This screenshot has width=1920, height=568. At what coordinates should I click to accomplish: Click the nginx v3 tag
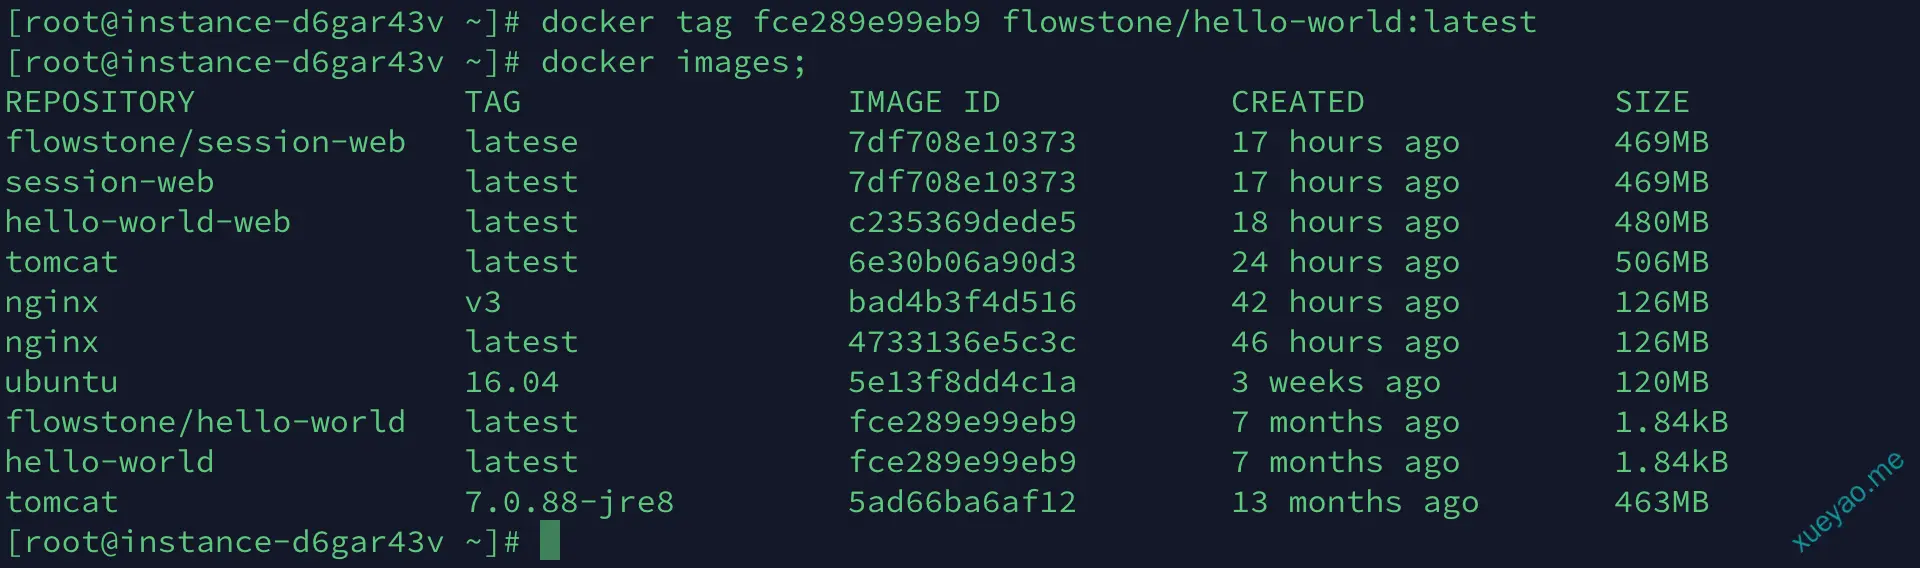point(483,302)
